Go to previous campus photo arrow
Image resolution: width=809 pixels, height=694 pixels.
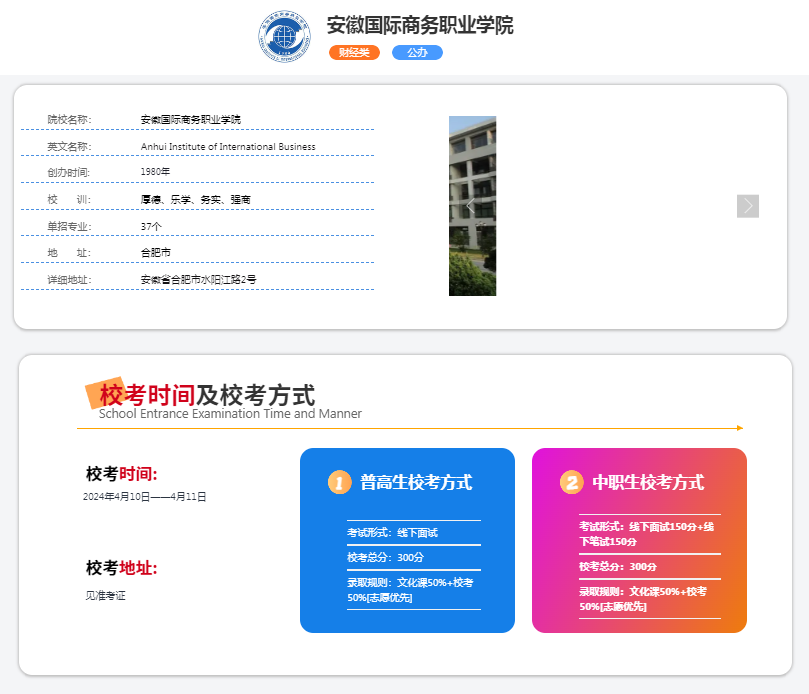click(471, 206)
